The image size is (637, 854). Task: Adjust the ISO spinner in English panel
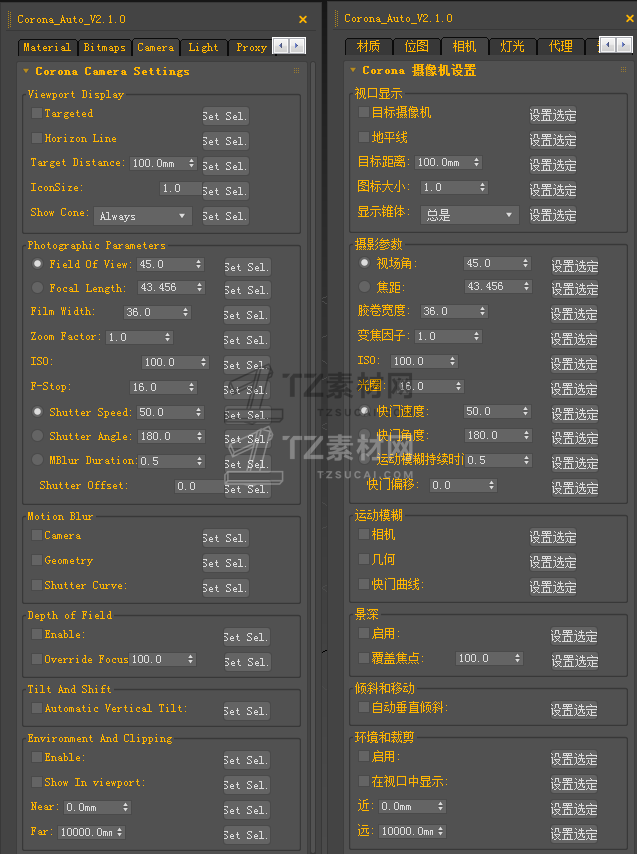pyautogui.click(x=204, y=362)
